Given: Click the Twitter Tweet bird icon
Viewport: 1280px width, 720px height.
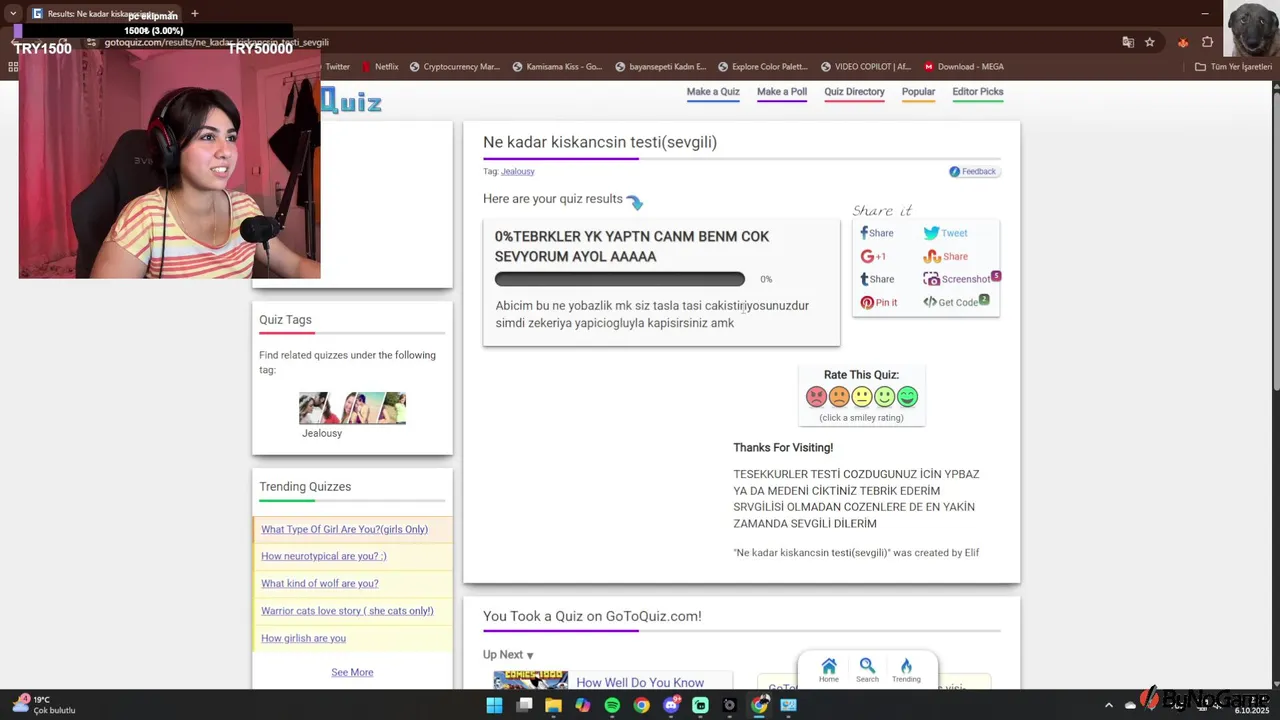Looking at the screenshot, I should (x=931, y=233).
